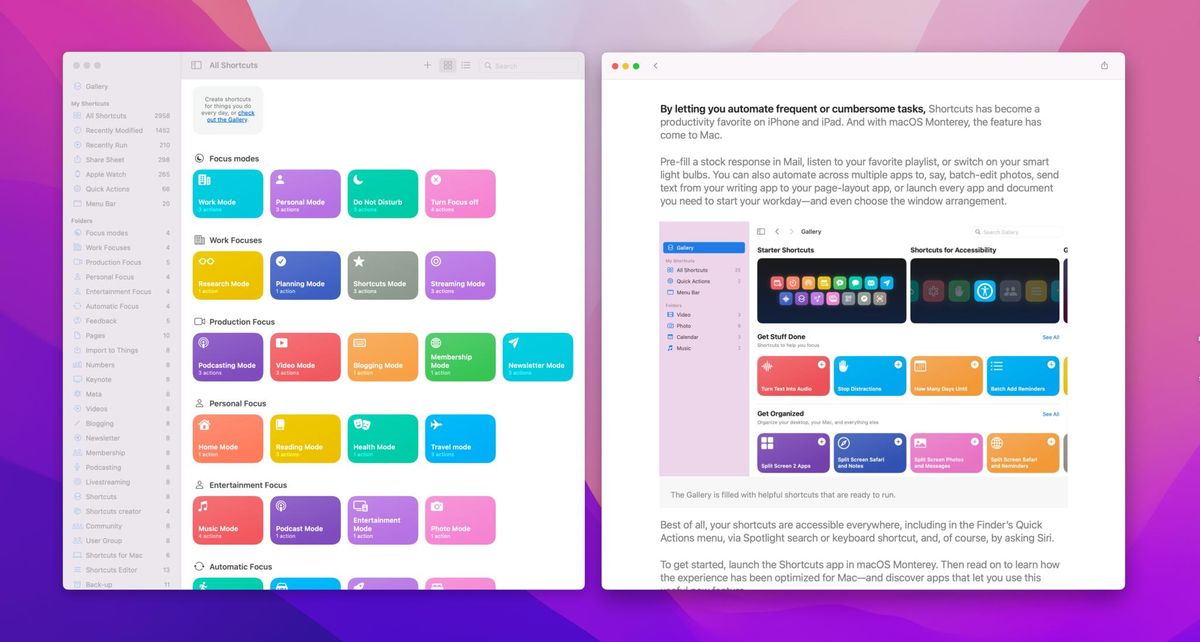Run the Do Not Disturb shortcut

pos(382,192)
